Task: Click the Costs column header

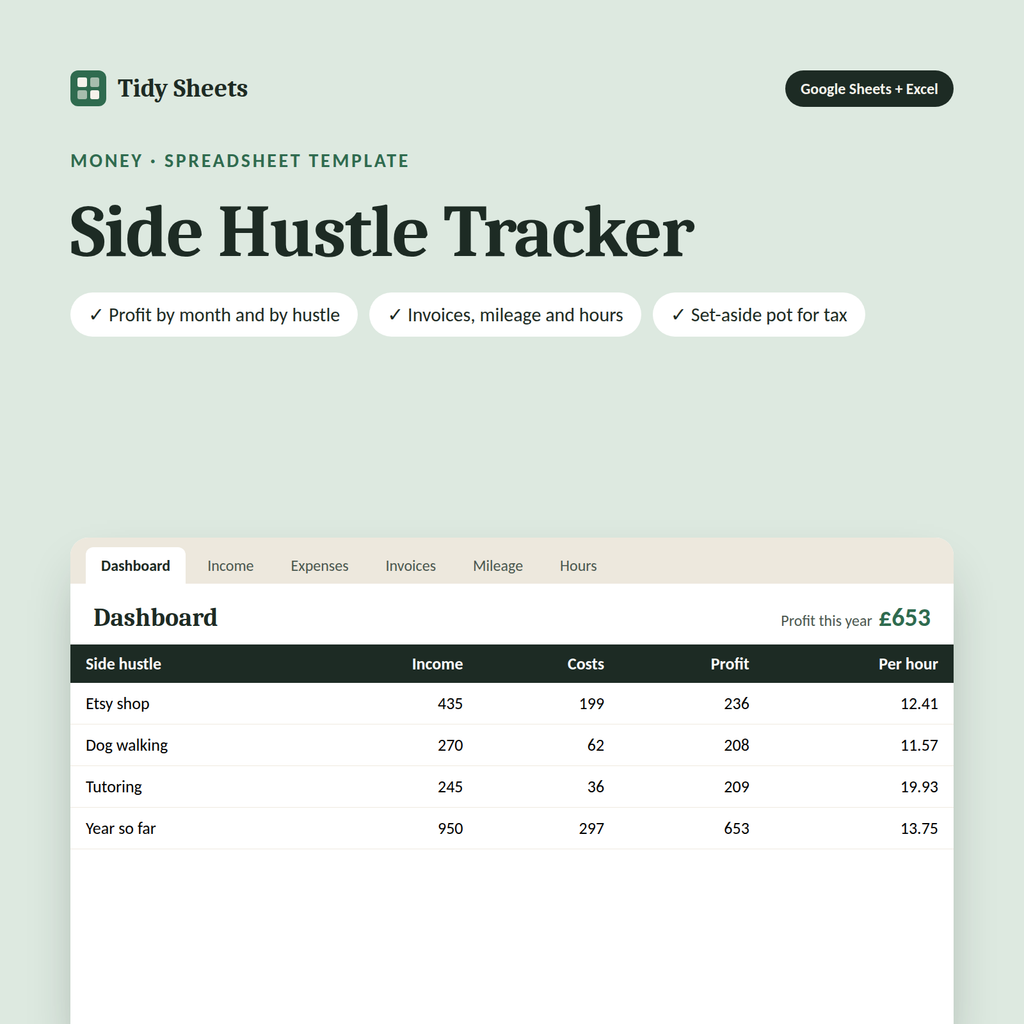Action: (x=585, y=664)
